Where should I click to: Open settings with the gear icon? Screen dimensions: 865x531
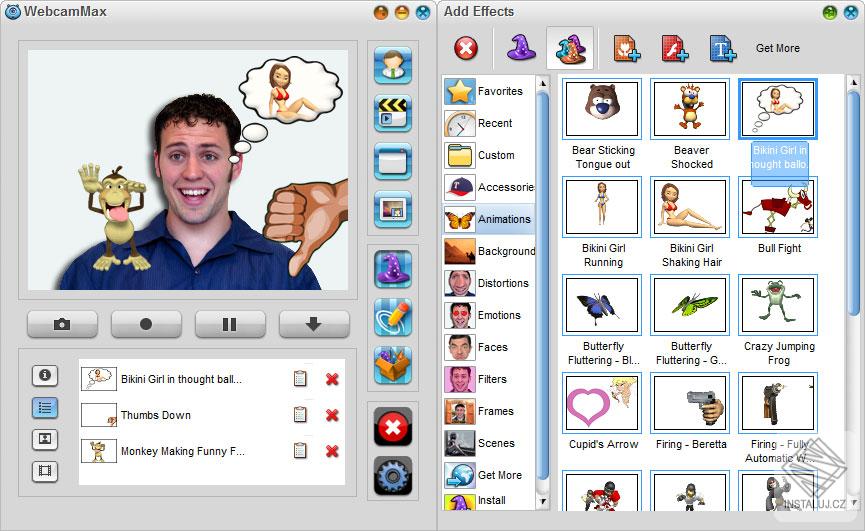coord(393,475)
